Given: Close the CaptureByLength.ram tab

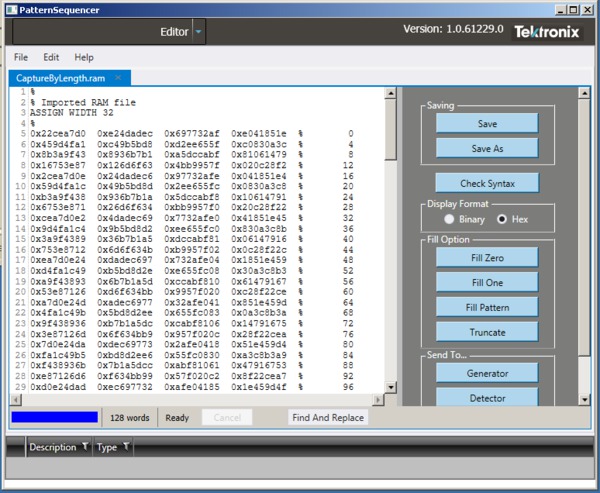Looking at the screenshot, I should click(118, 77).
